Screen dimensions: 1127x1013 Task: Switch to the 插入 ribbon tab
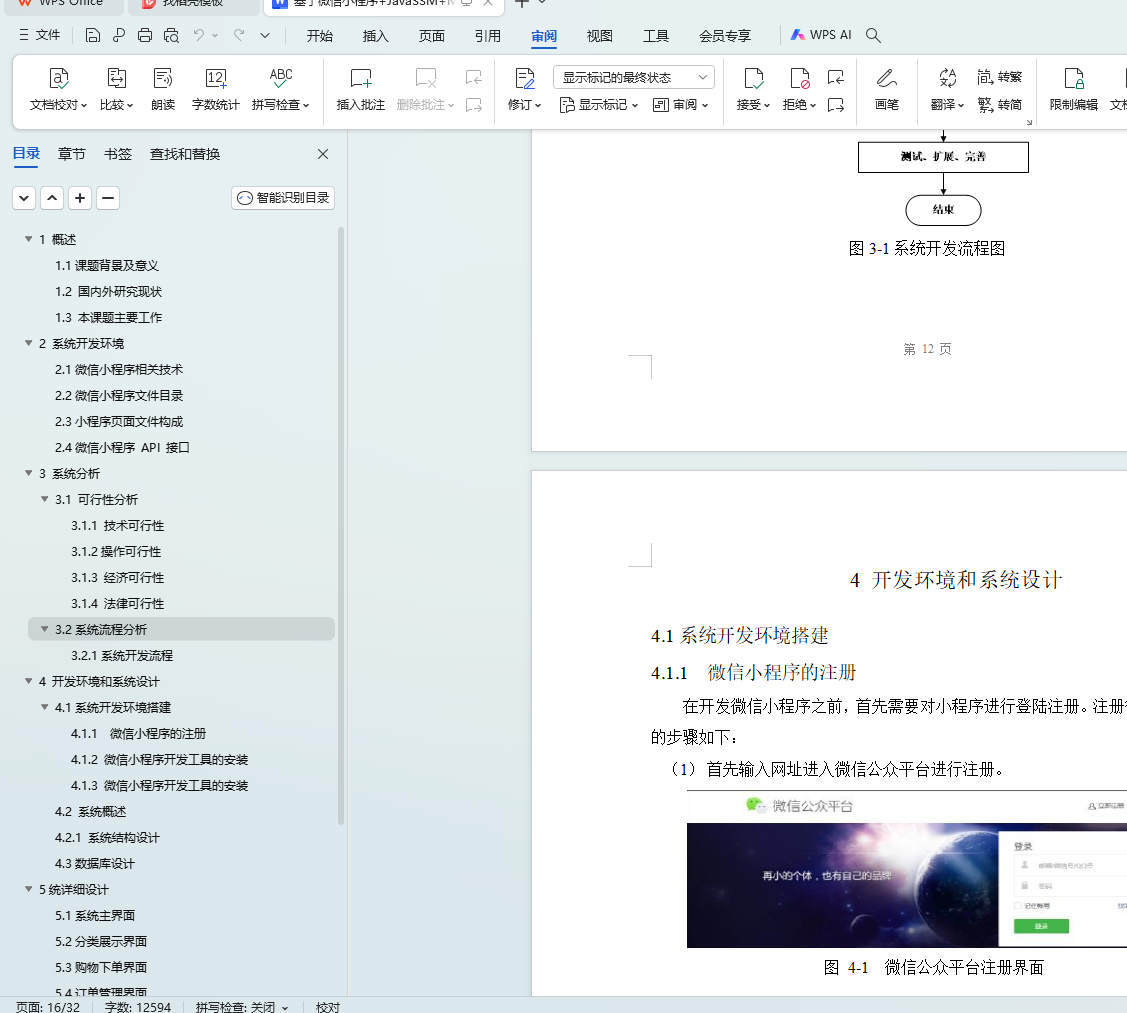pyautogui.click(x=375, y=36)
